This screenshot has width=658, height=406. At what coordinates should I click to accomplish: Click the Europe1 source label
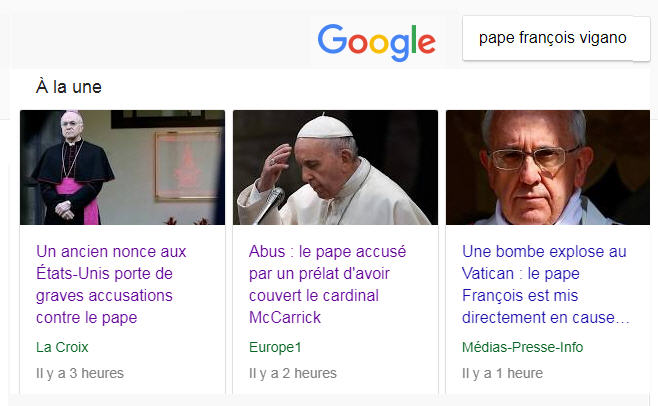[275, 347]
